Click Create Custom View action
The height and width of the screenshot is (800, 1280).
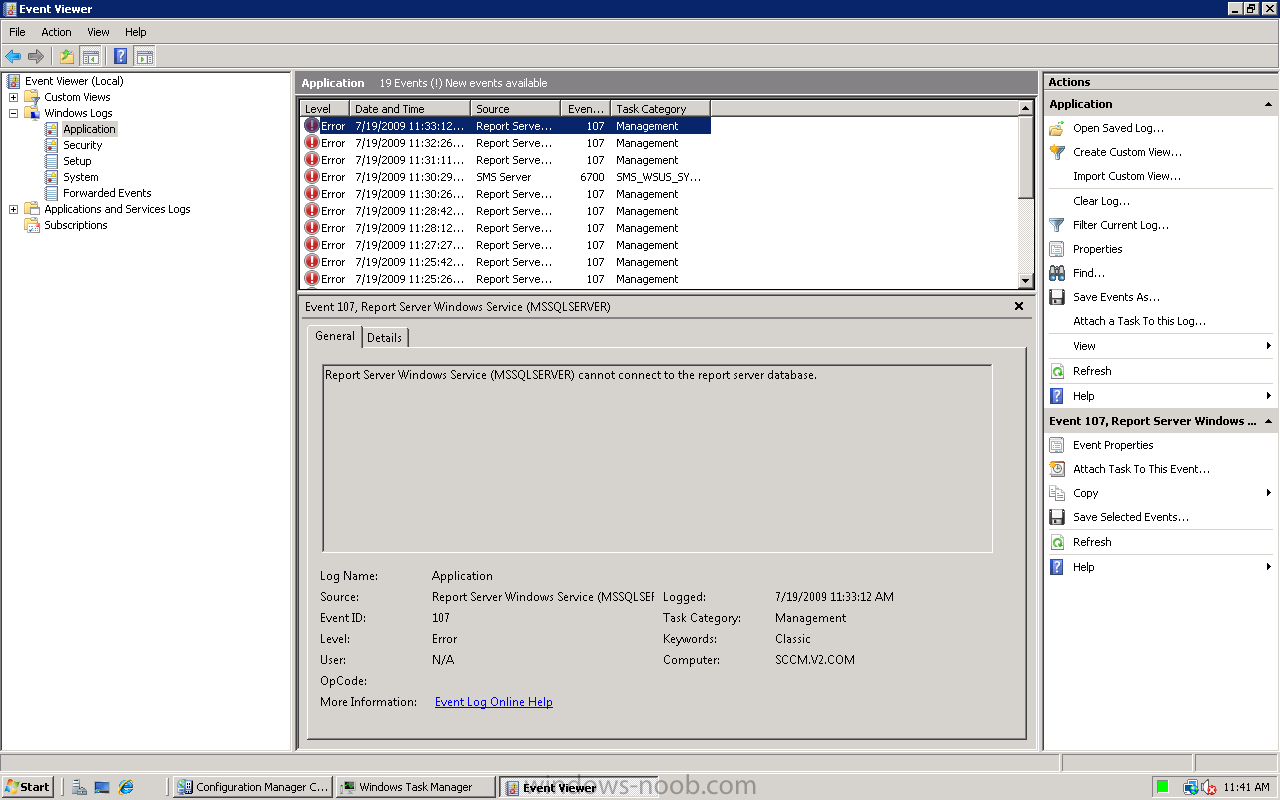pyautogui.click(x=1127, y=152)
